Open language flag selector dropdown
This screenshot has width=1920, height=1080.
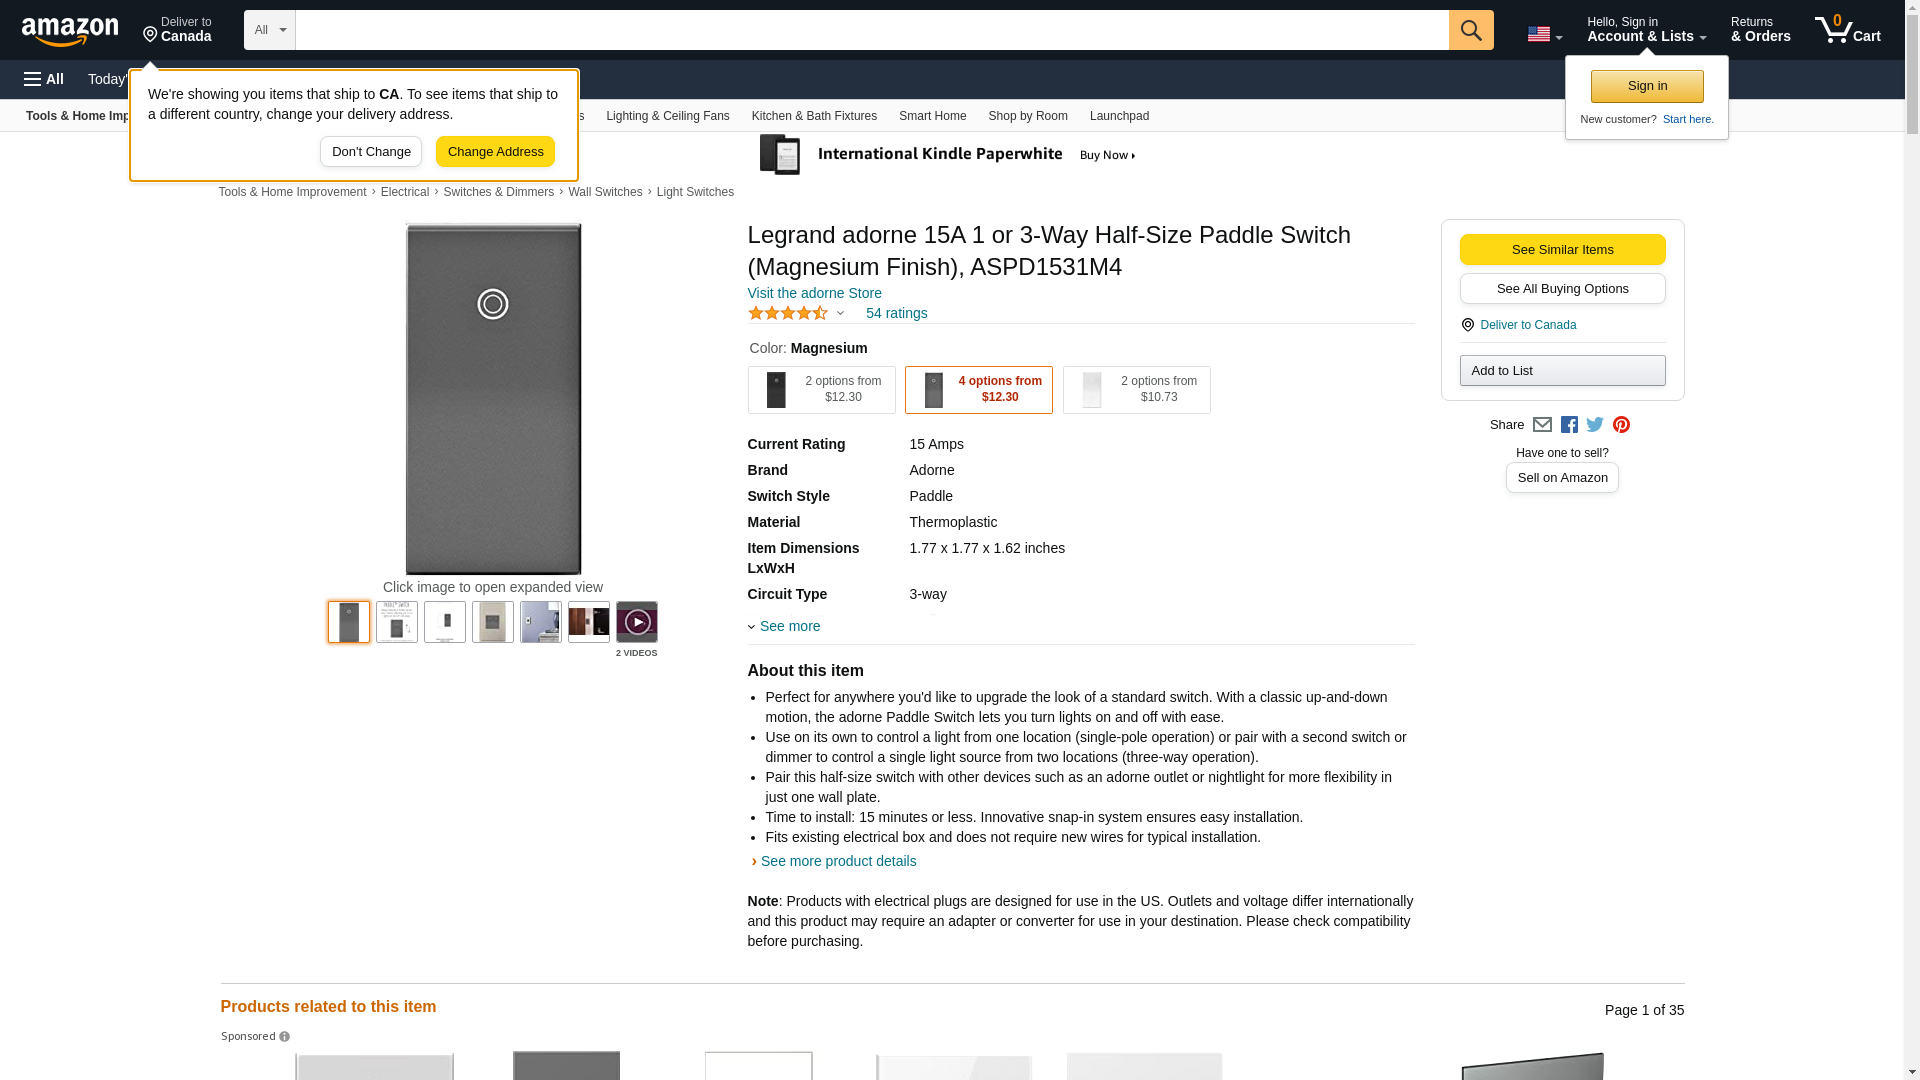point(1544,34)
